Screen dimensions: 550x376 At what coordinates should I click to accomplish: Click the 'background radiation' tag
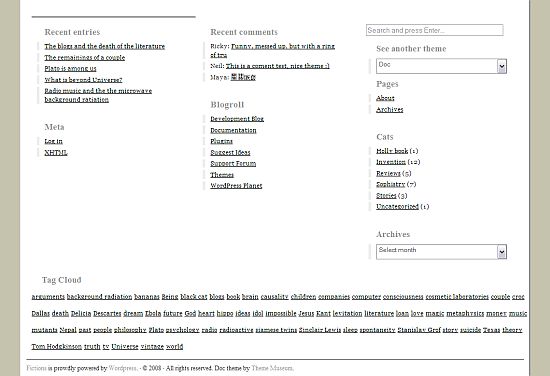[99, 297]
